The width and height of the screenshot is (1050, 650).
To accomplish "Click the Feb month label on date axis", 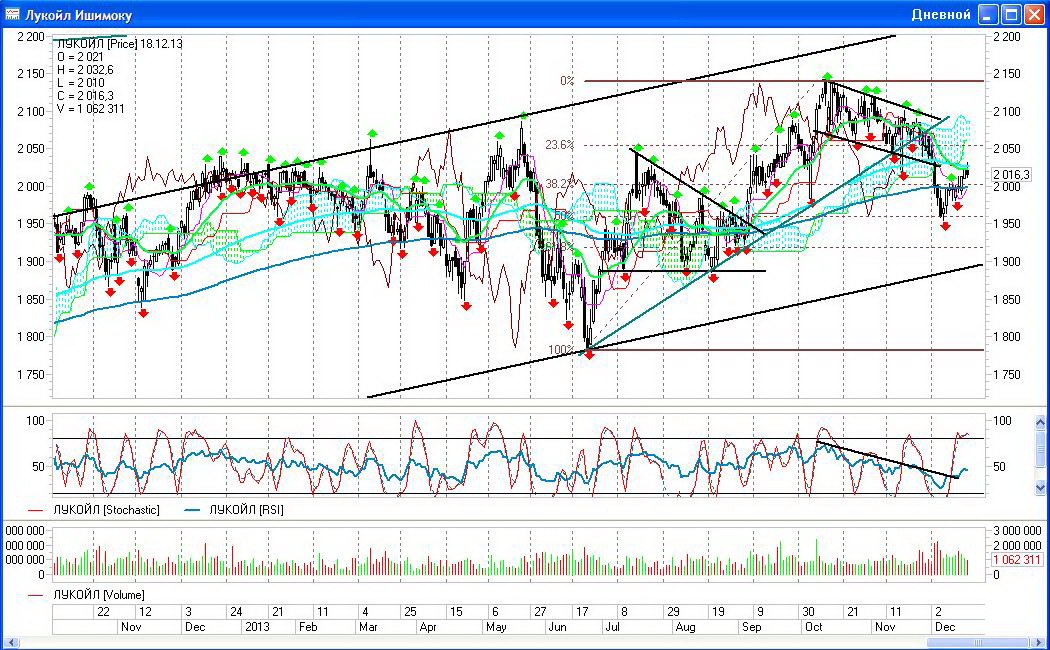I will click(x=308, y=627).
